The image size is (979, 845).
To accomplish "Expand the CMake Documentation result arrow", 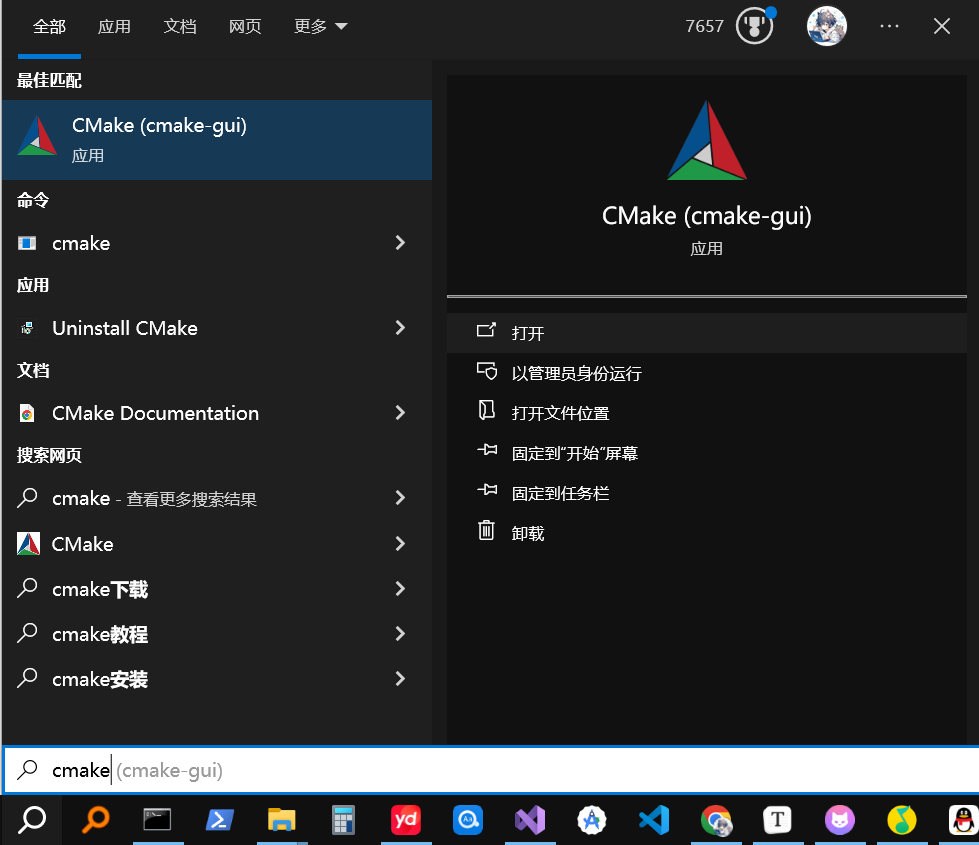I will click(x=400, y=413).
